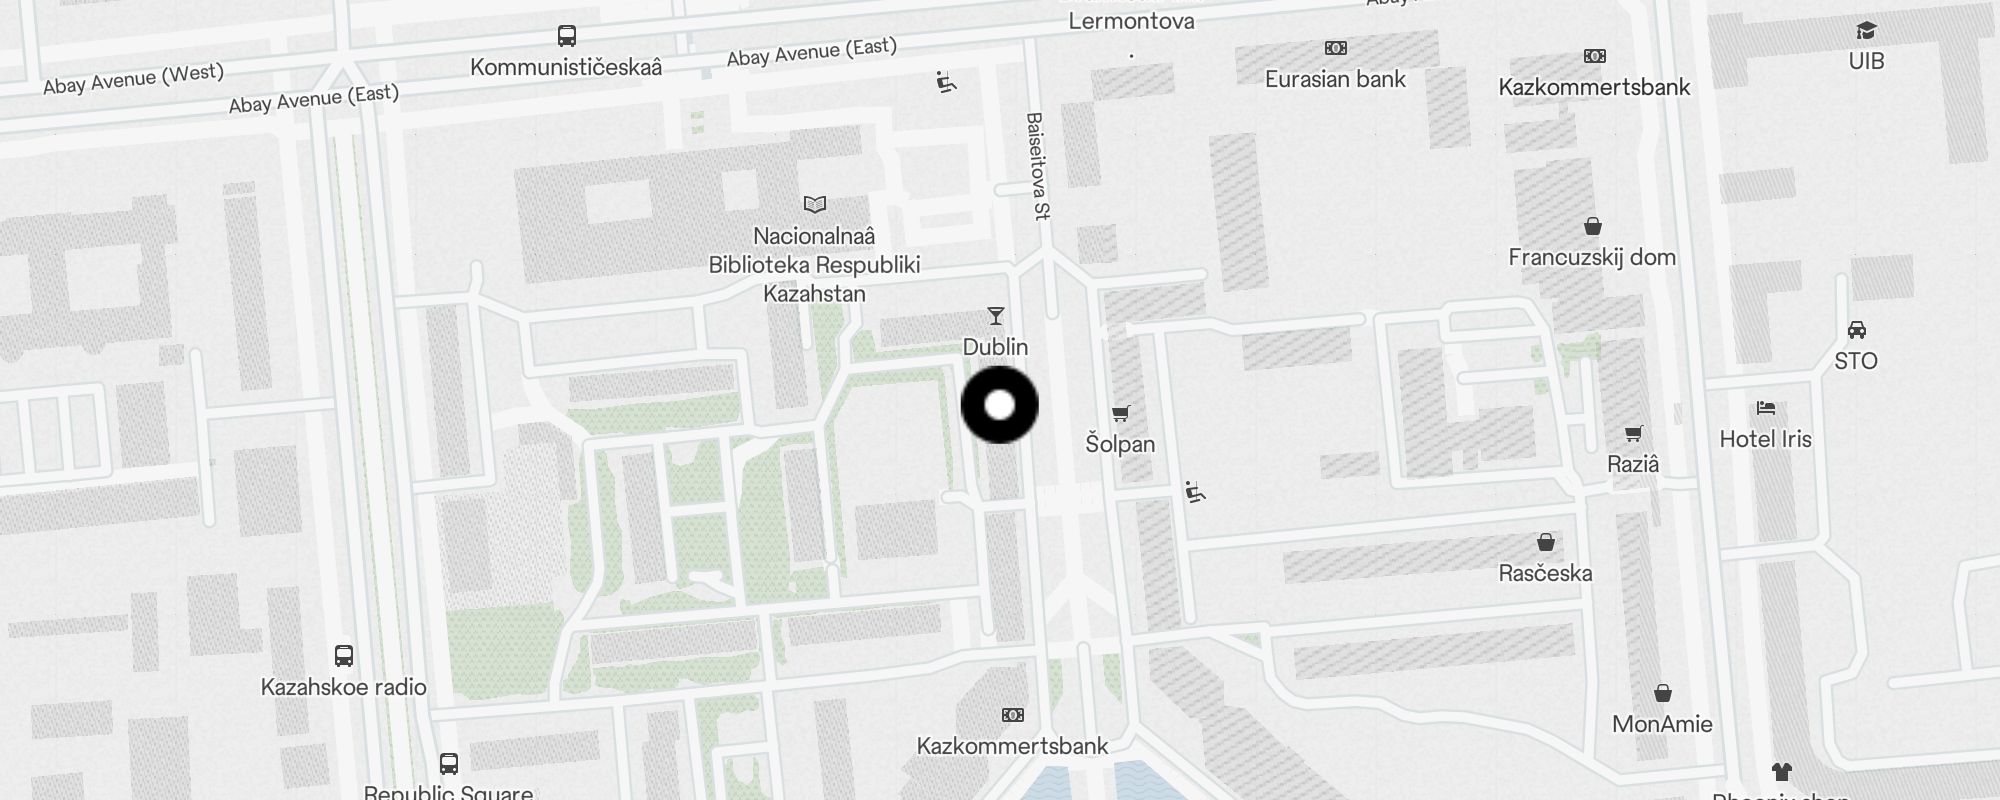
Task: Click the black location marker pin
Action: [x=1000, y=405]
